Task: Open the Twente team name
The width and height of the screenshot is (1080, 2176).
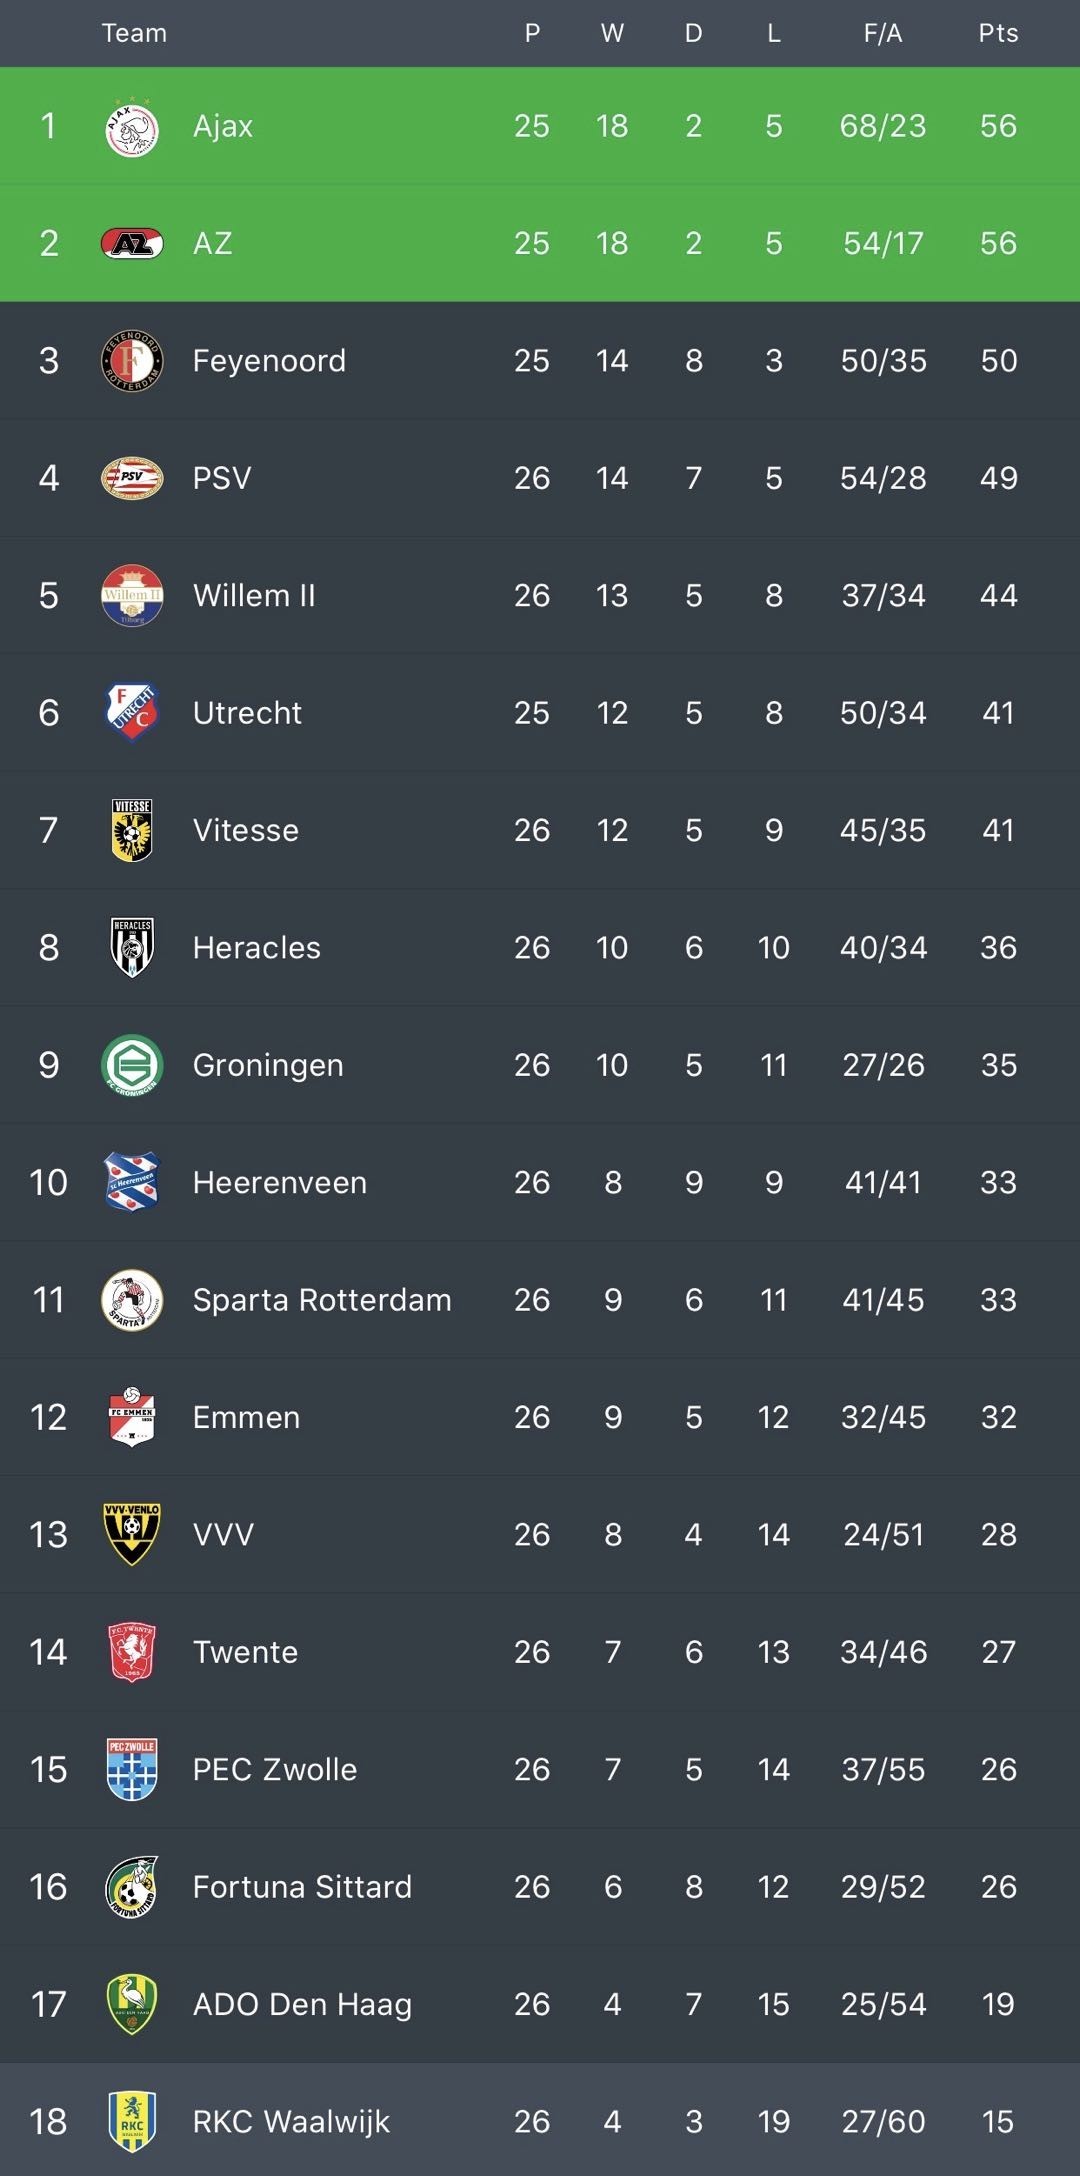Action: (x=245, y=1652)
